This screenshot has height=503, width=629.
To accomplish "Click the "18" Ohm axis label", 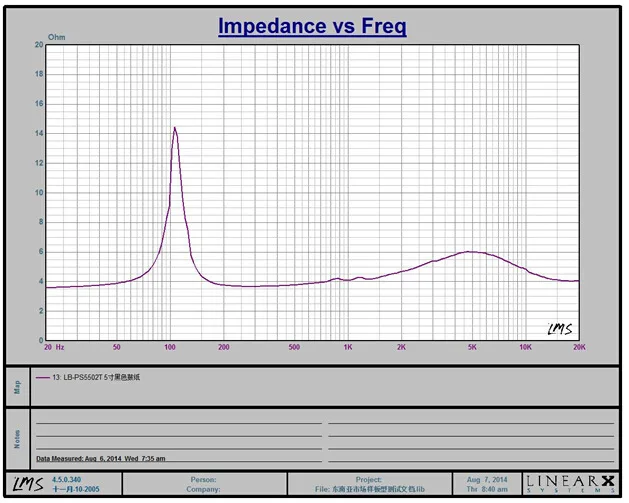I will click(39, 74).
